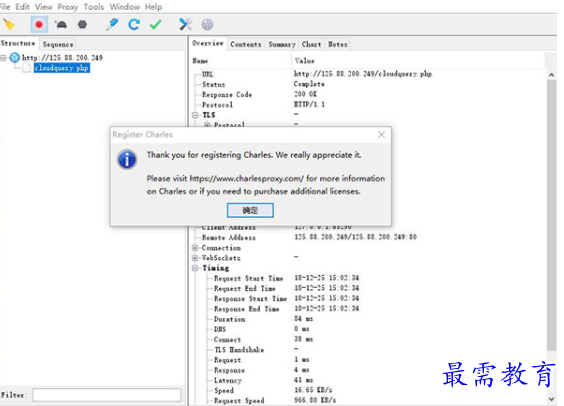Clear the session with the broom icon
The width and height of the screenshot is (564, 406).
[x=9, y=24]
